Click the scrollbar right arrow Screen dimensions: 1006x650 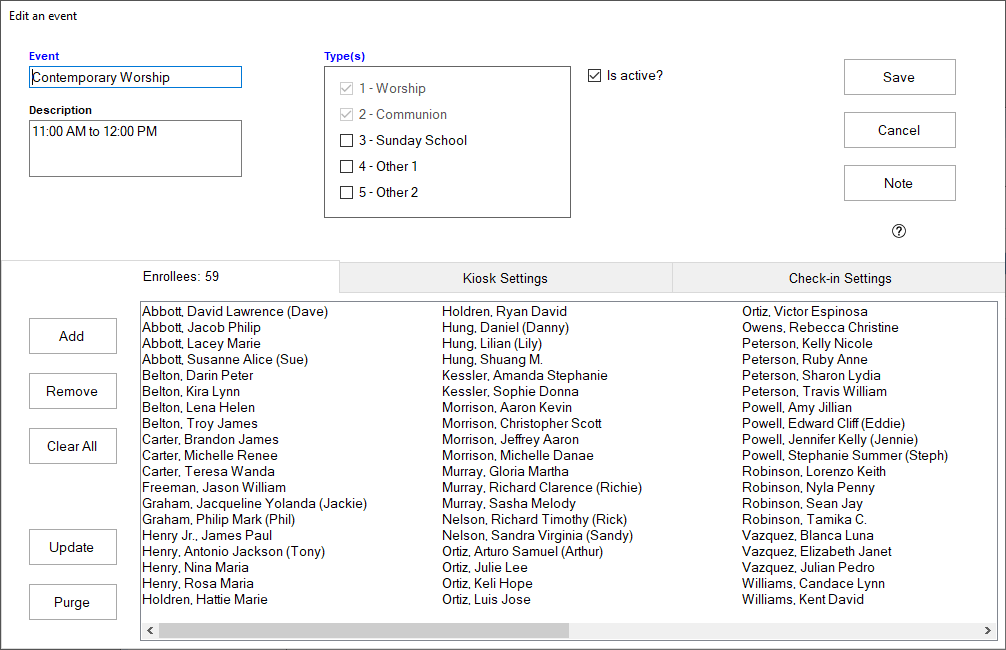[x=988, y=631]
